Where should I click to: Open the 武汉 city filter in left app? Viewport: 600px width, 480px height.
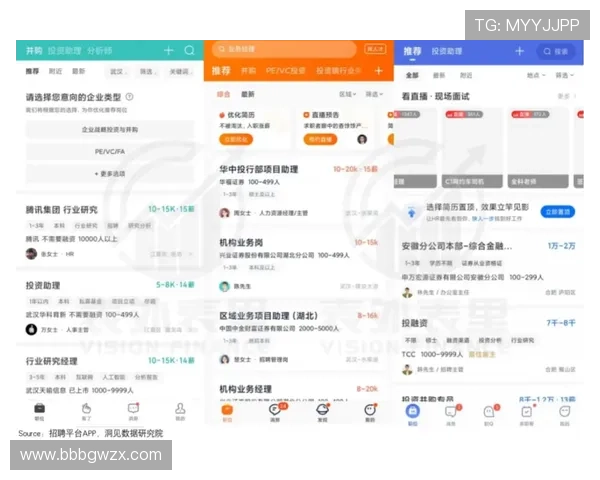pyautogui.click(x=118, y=72)
